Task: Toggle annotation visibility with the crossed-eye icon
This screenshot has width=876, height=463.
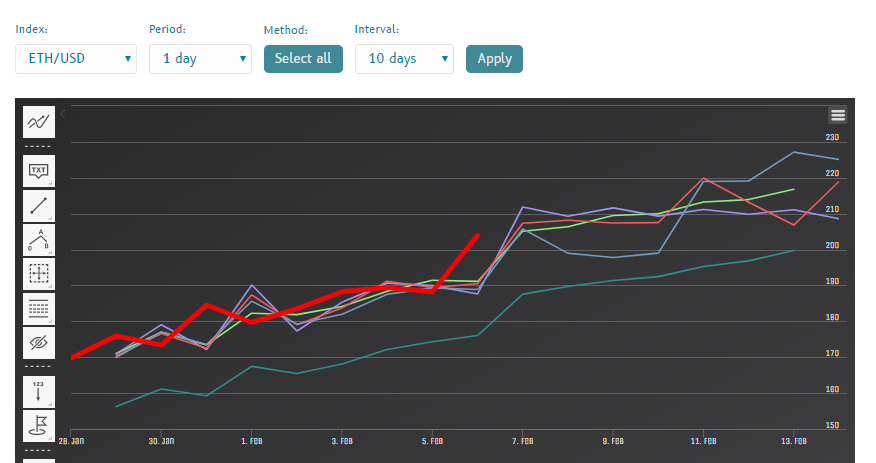Action: pyautogui.click(x=39, y=342)
